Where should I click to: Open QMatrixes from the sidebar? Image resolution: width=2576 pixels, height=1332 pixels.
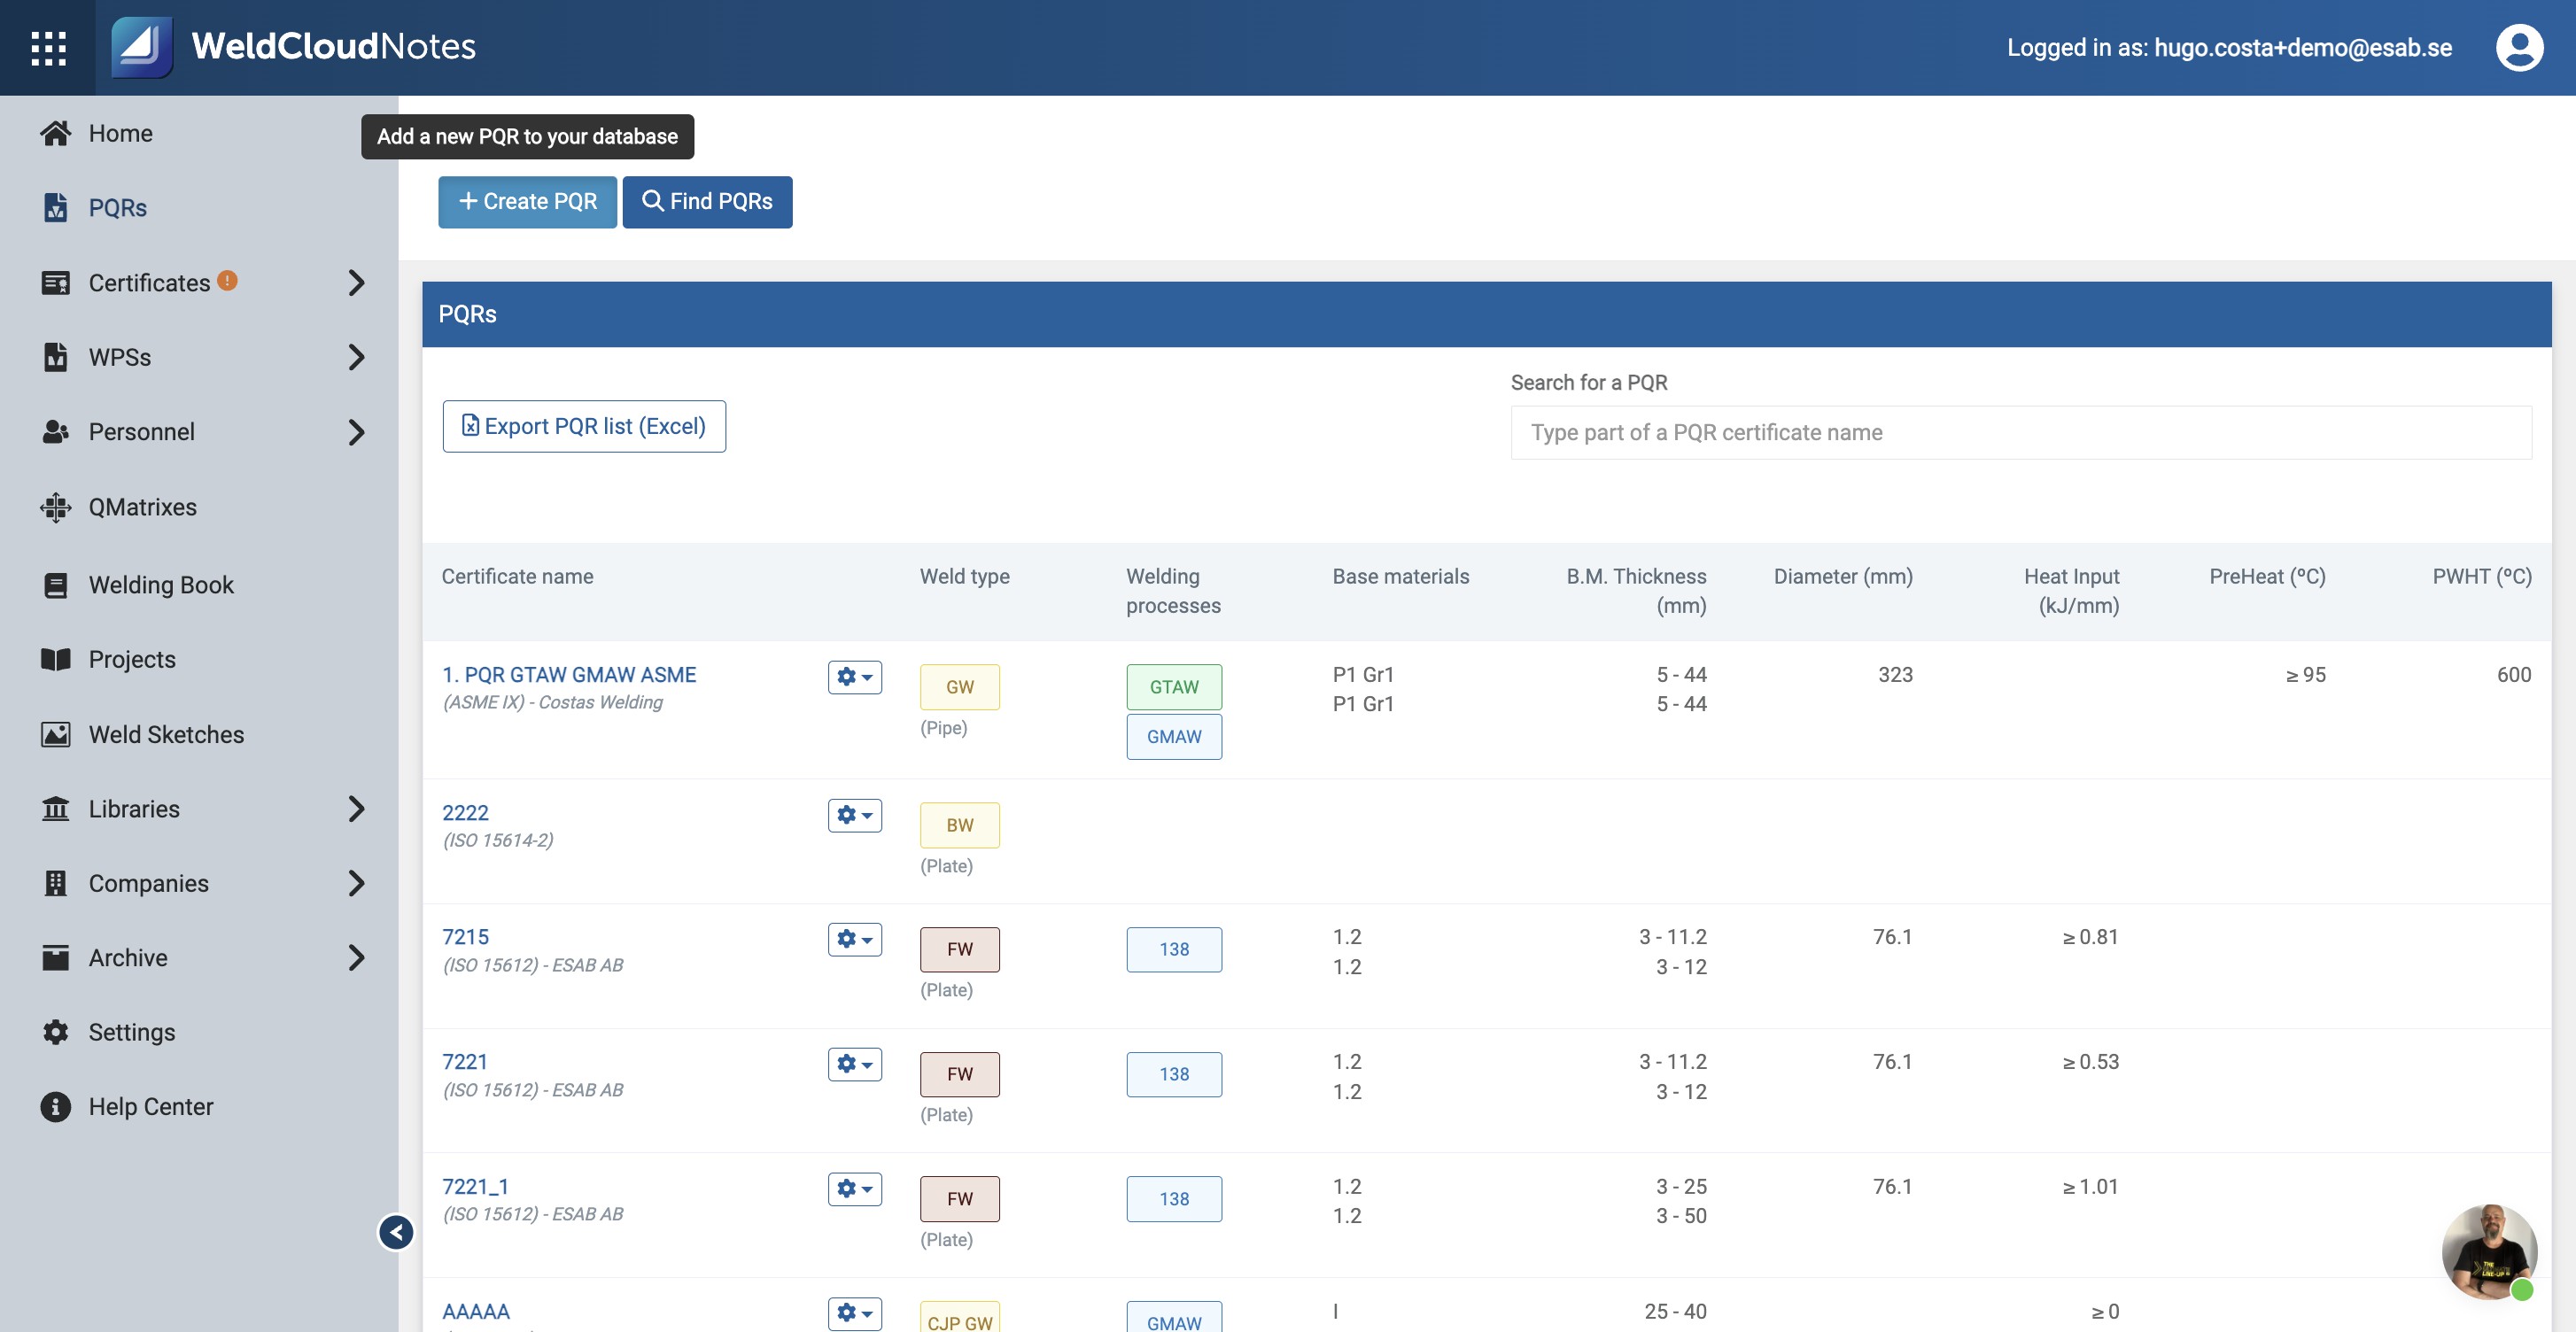[x=142, y=507]
